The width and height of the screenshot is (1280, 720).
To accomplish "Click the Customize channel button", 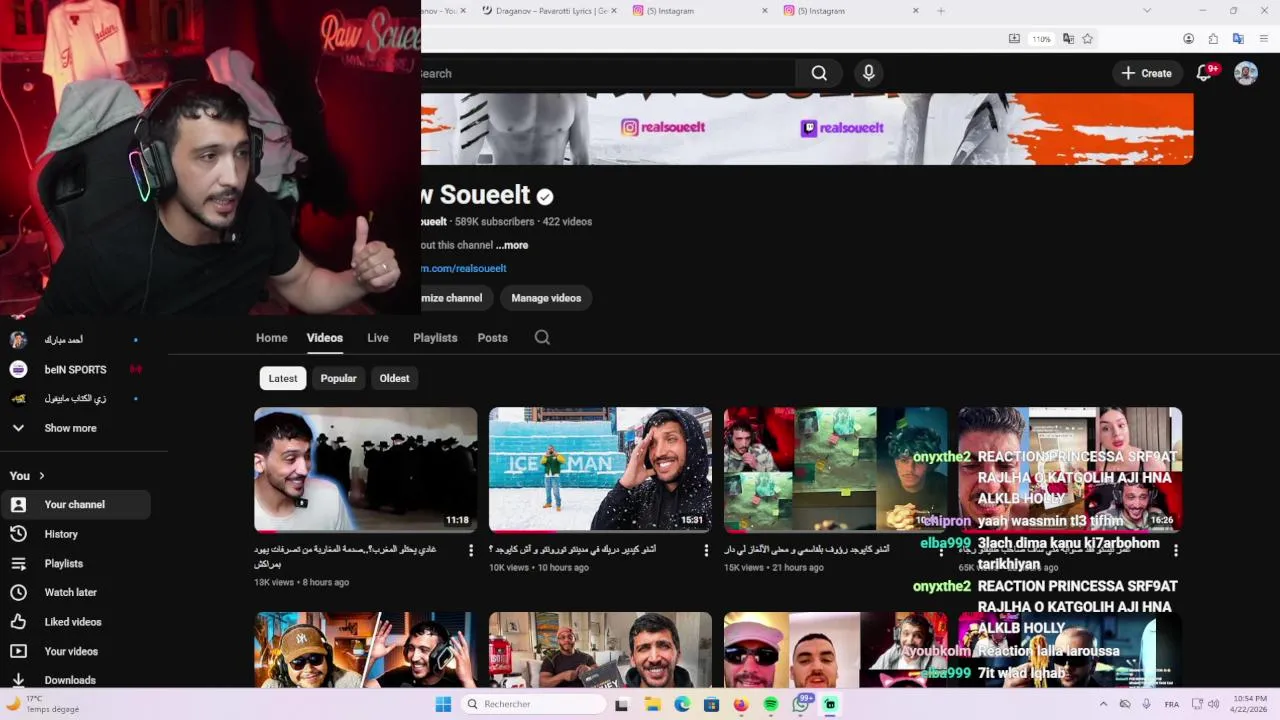I will (x=456, y=298).
